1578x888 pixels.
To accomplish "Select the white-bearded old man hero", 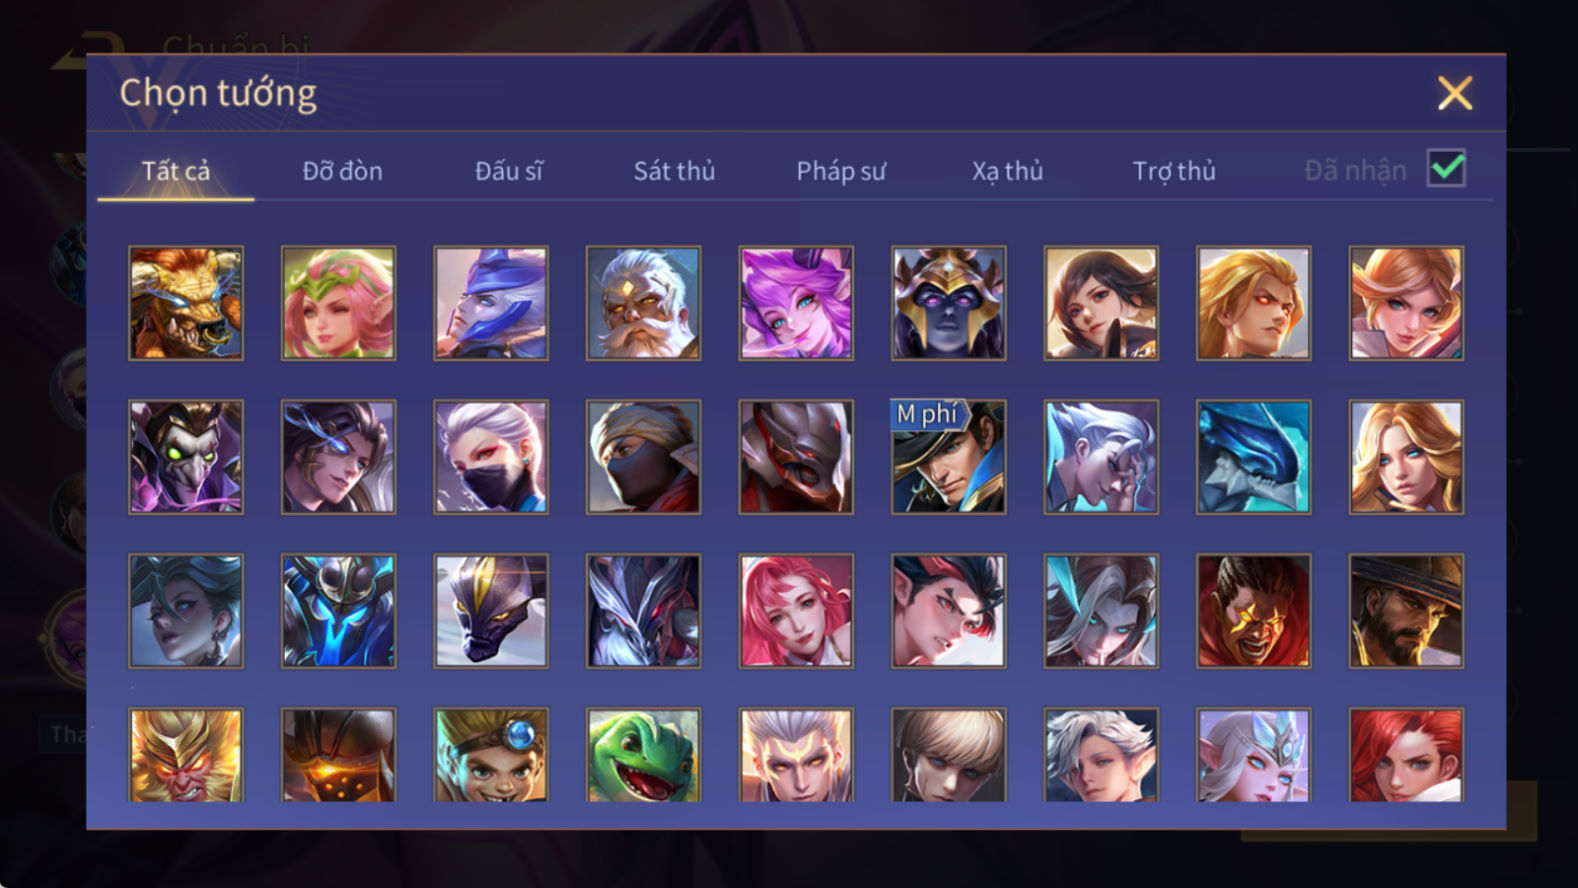I will 643,303.
